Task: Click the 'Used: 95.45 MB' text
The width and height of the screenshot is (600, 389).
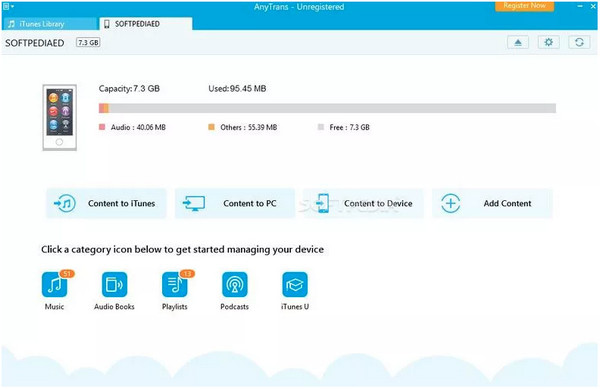Action: tap(237, 89)
